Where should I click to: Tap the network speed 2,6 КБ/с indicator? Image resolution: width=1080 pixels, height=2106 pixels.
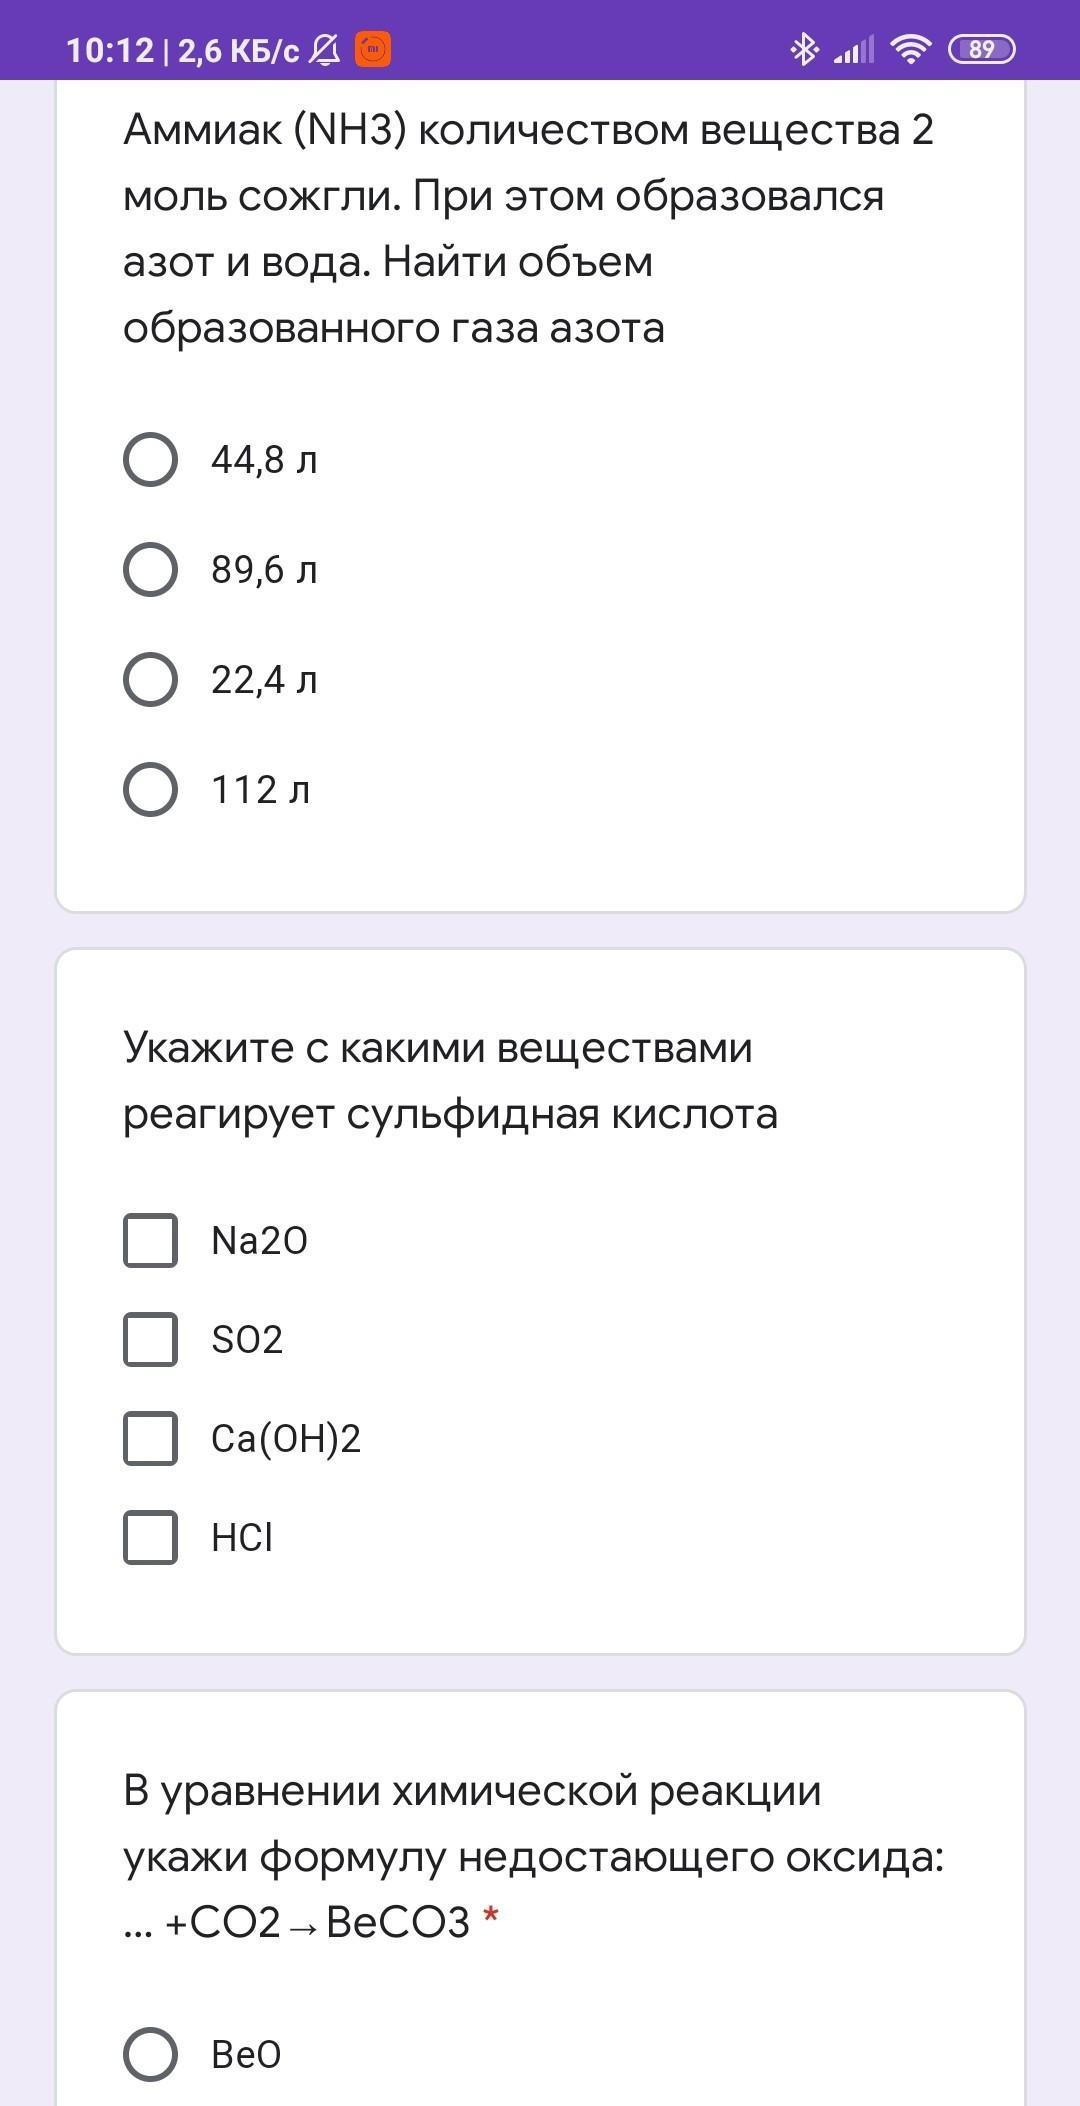coord(238,50)
